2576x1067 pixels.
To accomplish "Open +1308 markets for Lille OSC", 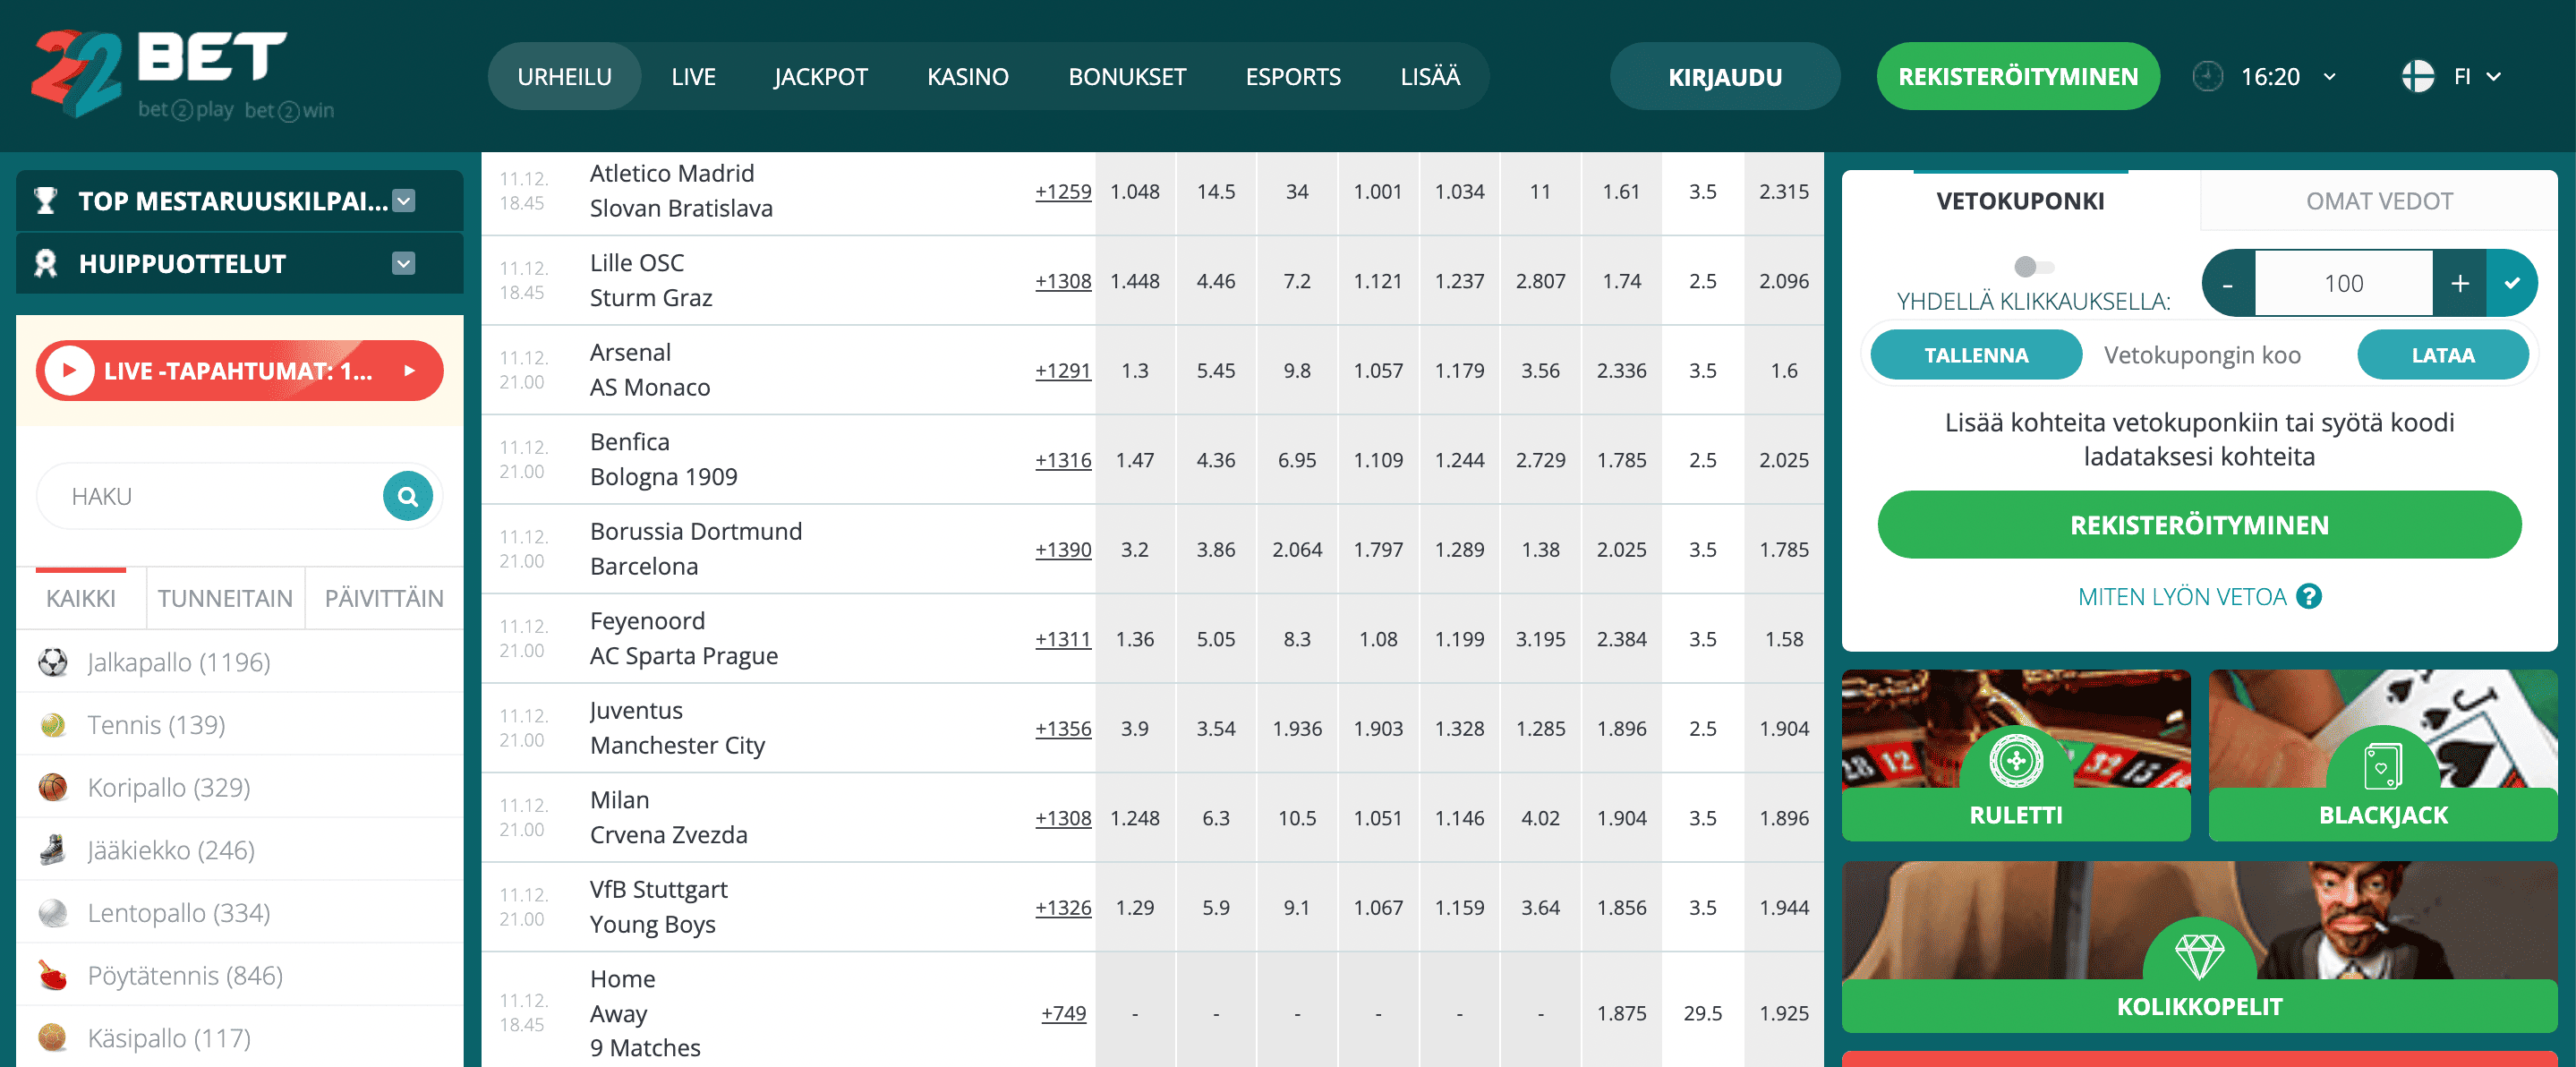I will pos(1063,281).
